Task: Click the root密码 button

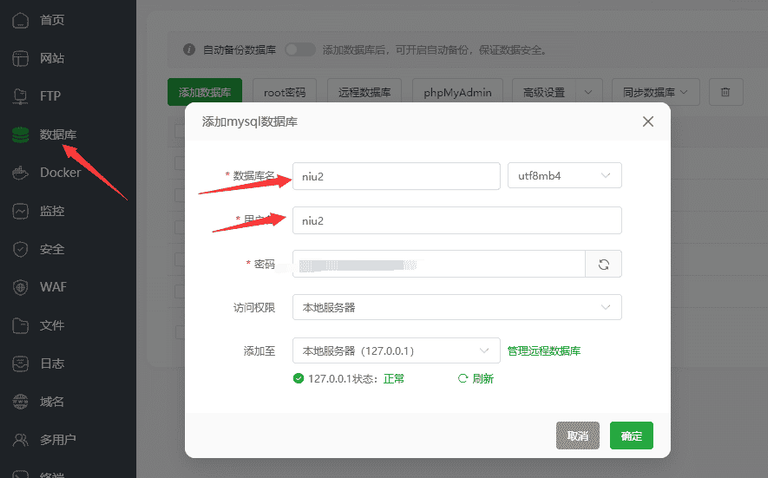Action: point(285,92)
